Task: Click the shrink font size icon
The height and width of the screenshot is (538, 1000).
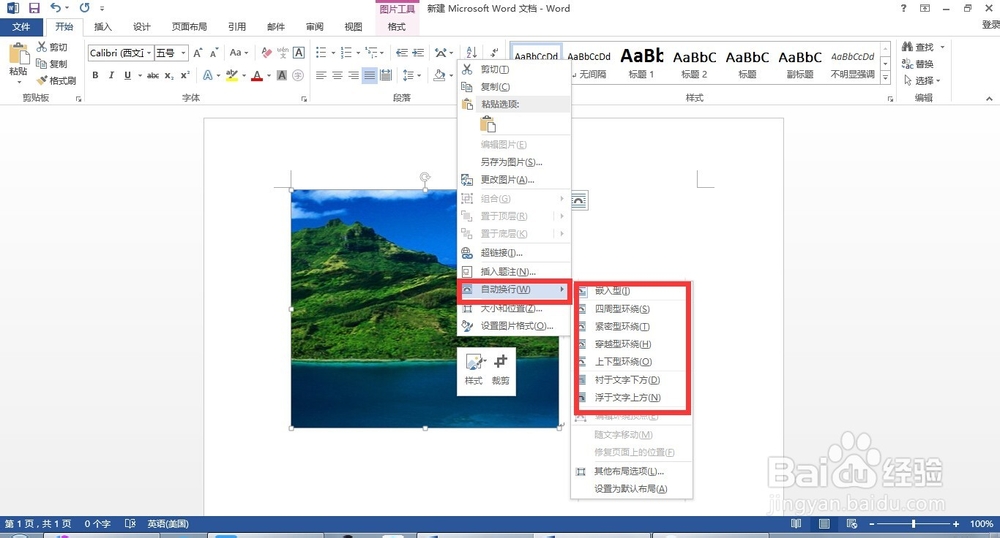Action: (214, 53)
